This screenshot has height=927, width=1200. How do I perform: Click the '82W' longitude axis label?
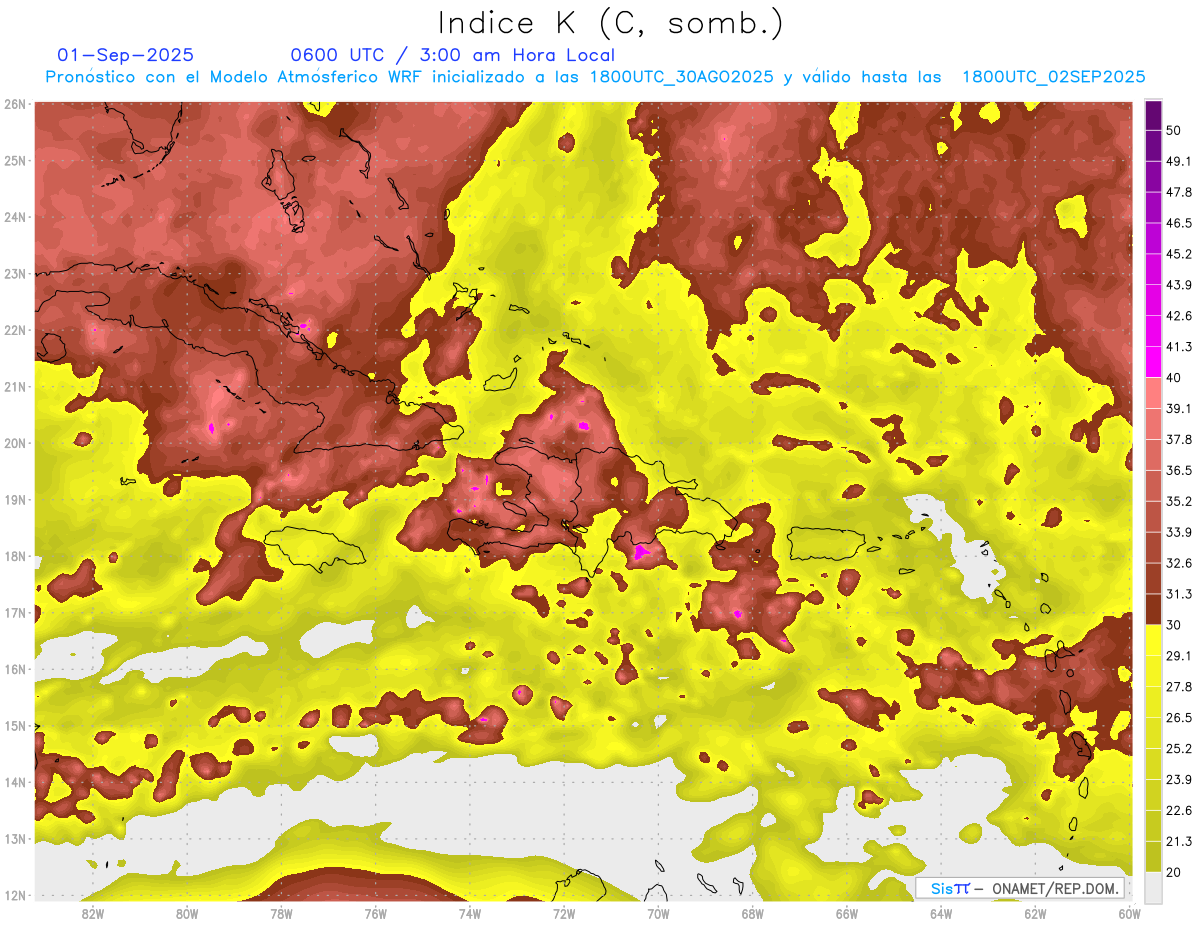pyautogui.click(x=93, y=913)
